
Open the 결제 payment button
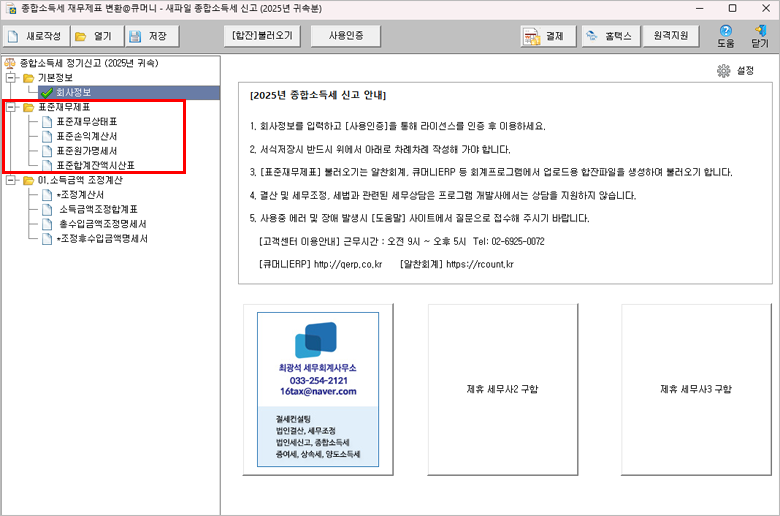tap(549, 36)
